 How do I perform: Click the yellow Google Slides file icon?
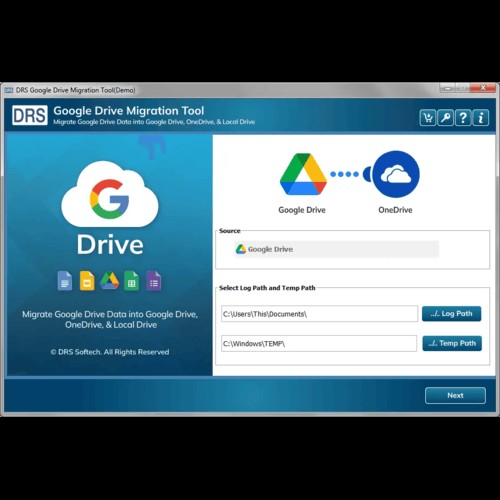tap(87, 281)
